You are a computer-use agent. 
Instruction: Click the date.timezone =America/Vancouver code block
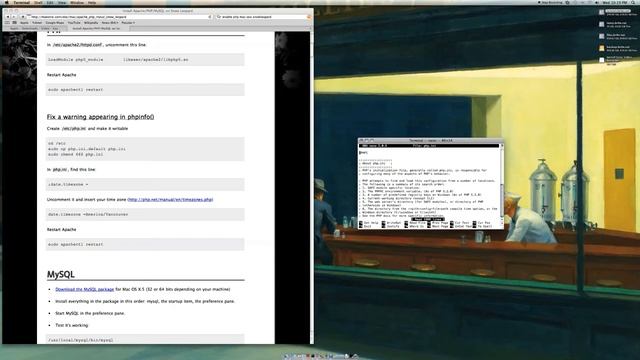(145, 214)
